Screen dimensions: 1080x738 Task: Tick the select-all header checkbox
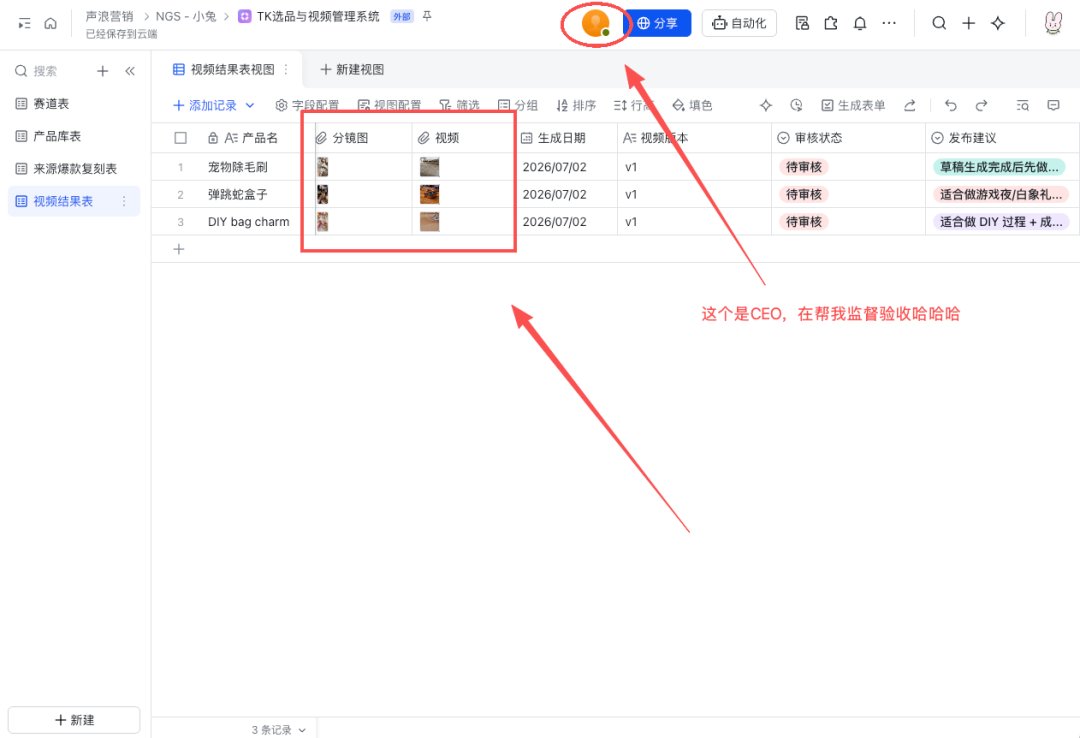pyautogui.click(x=180, y=138)
